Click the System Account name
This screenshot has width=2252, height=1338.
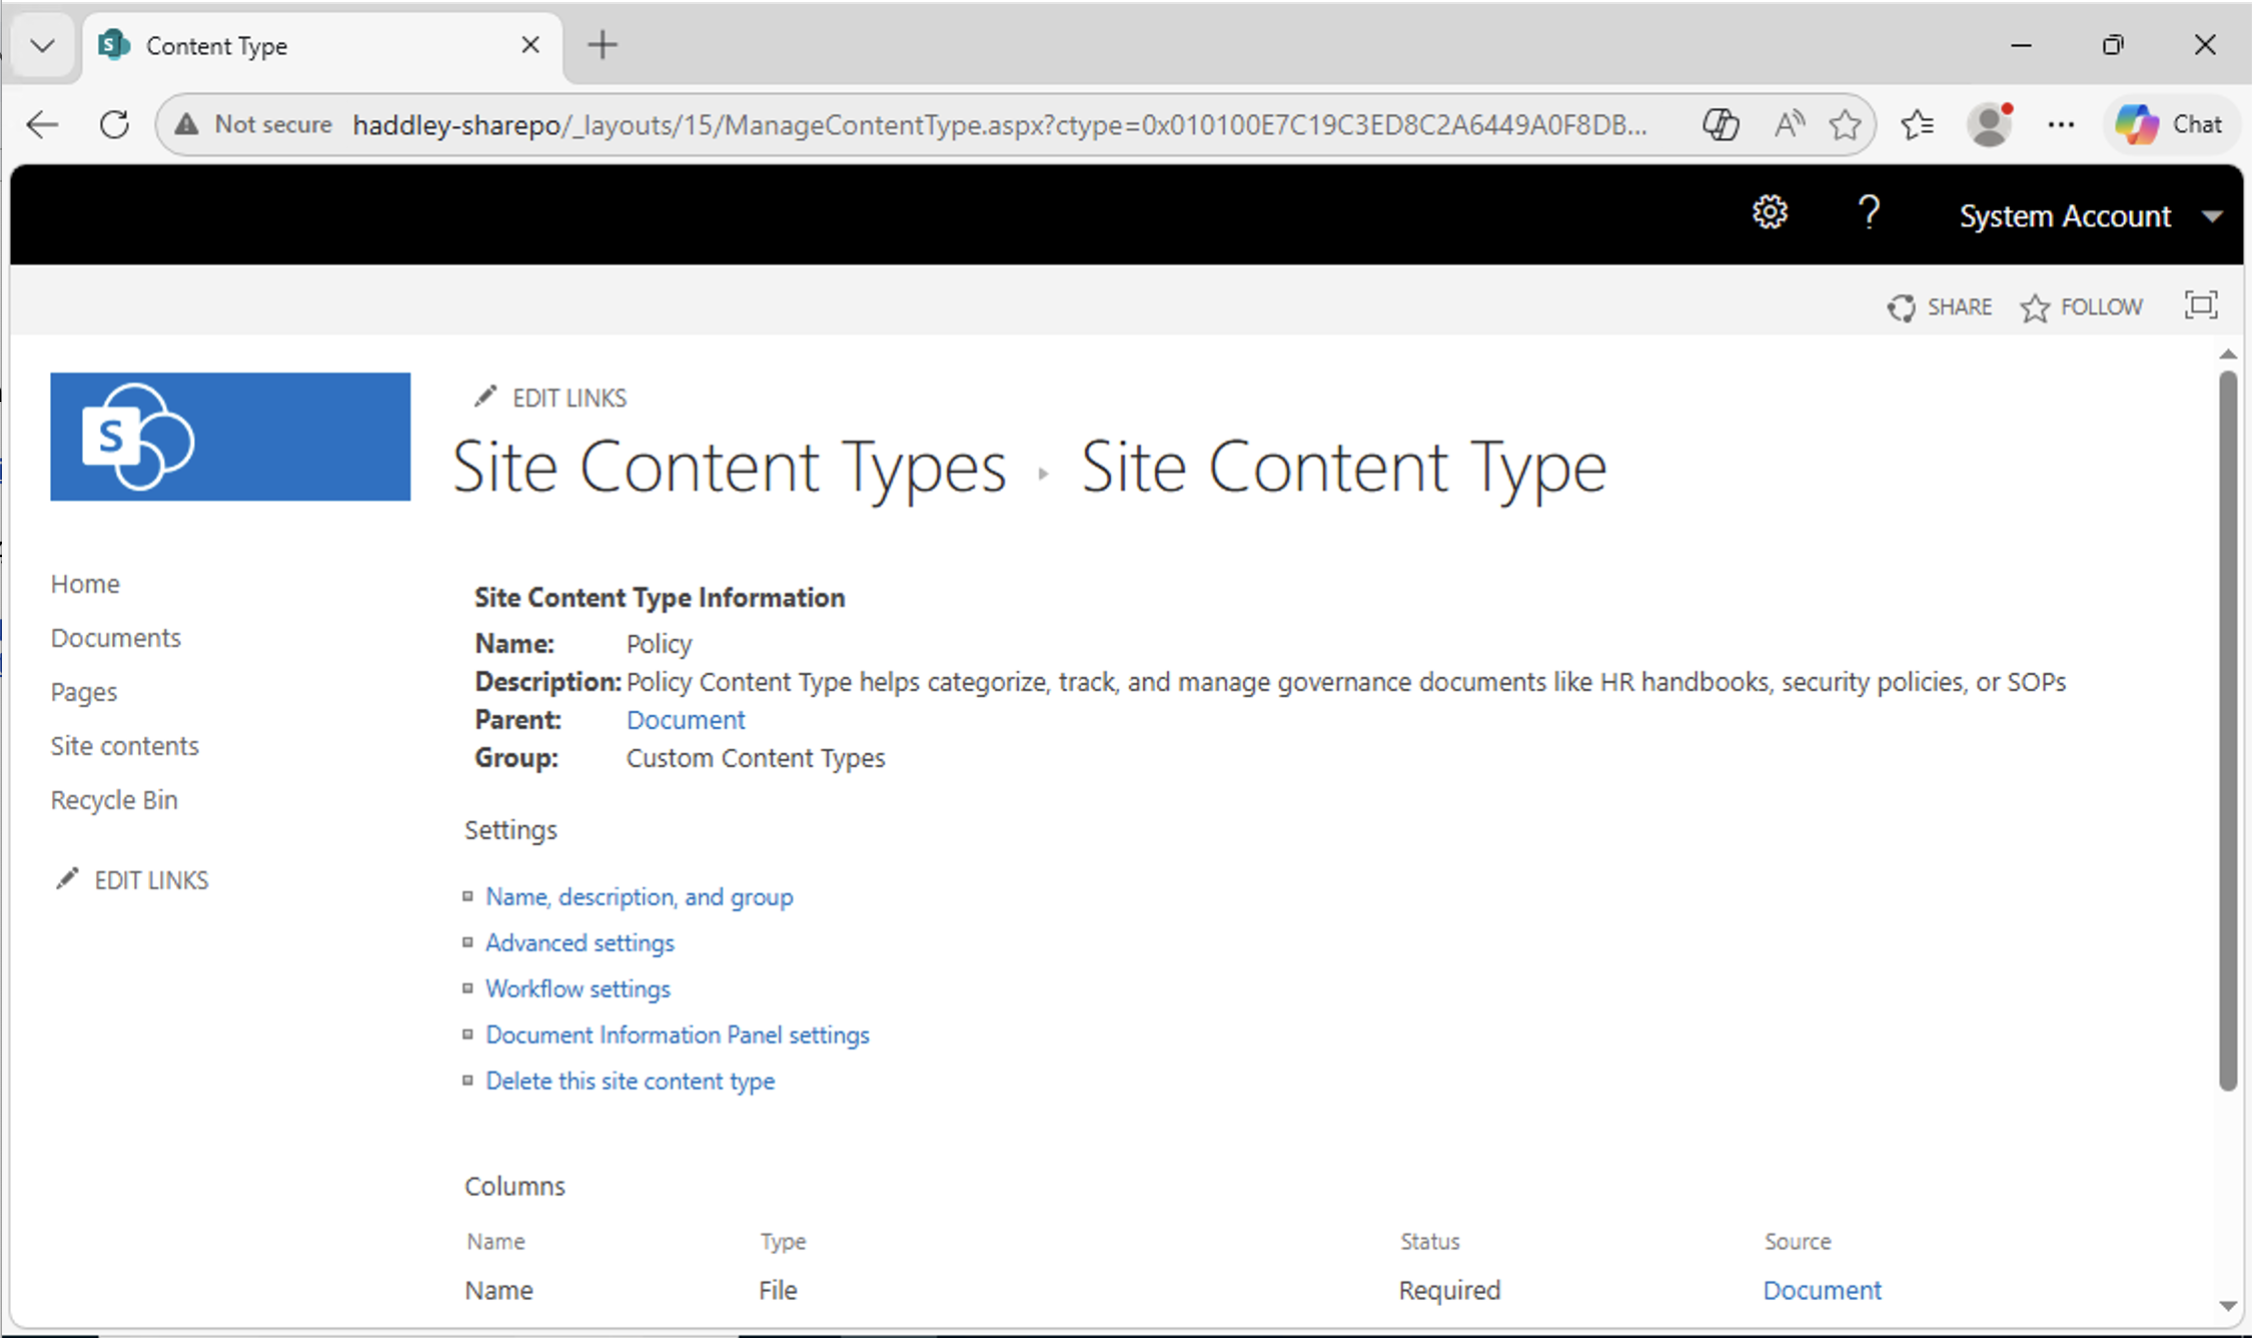(2065, 216)
